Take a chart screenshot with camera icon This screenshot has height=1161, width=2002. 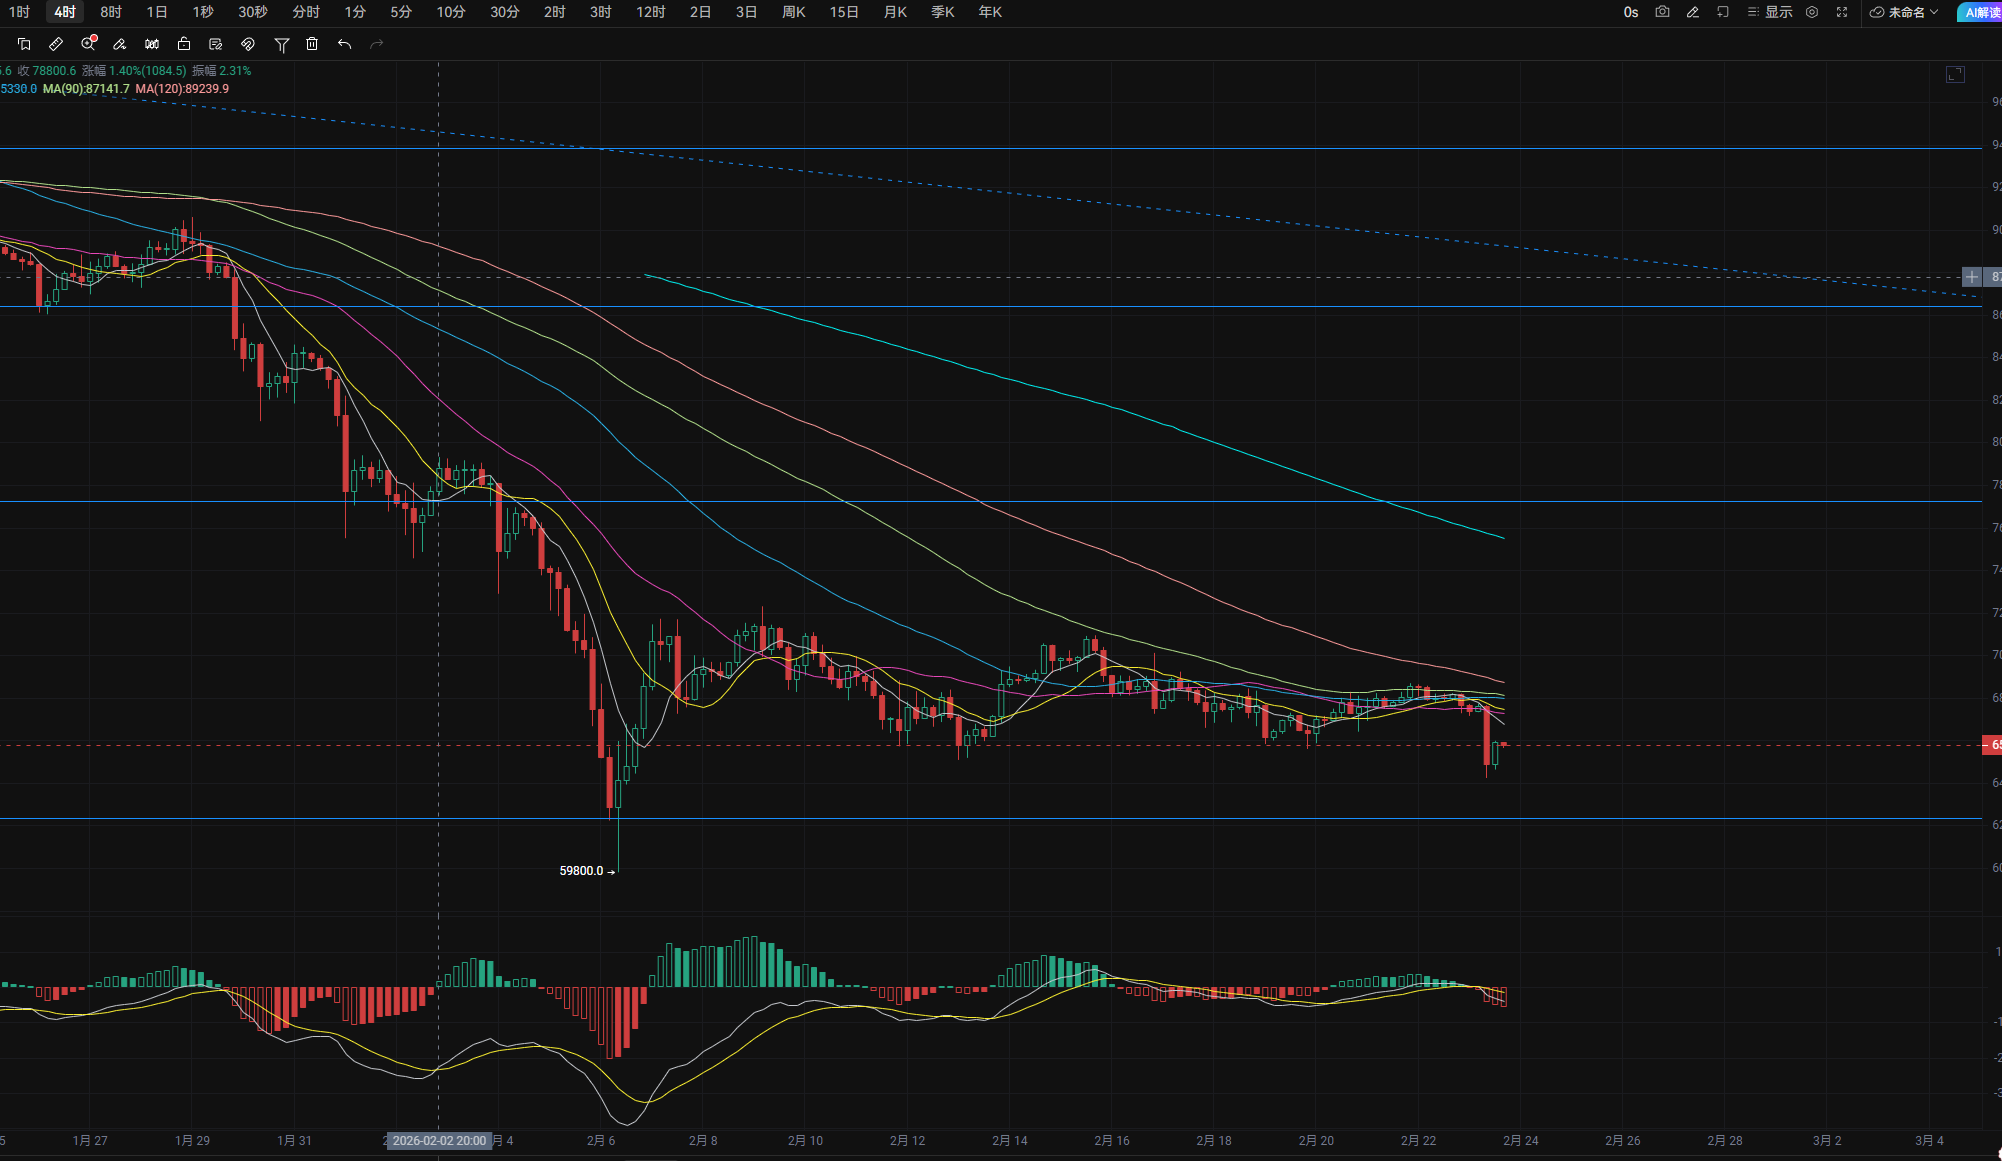tap(1662, 12)
